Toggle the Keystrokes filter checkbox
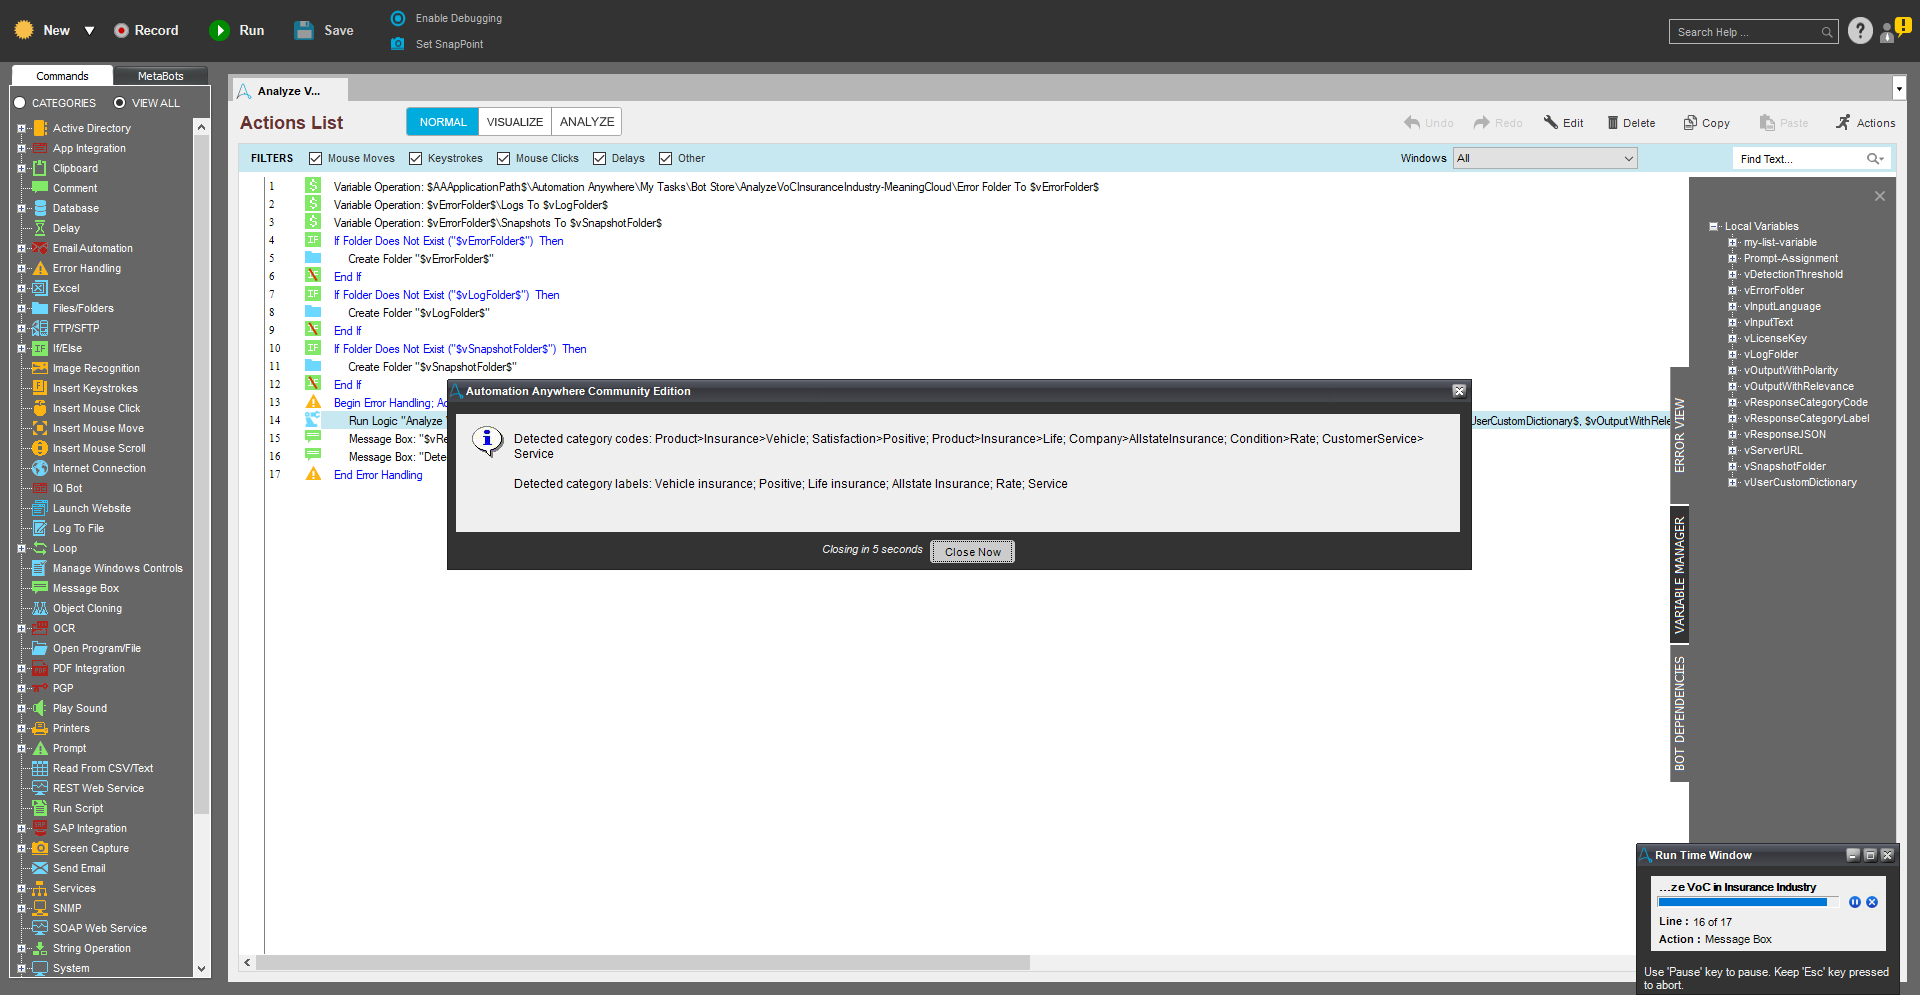The image size is (1920, 995). tap(416, 158)
